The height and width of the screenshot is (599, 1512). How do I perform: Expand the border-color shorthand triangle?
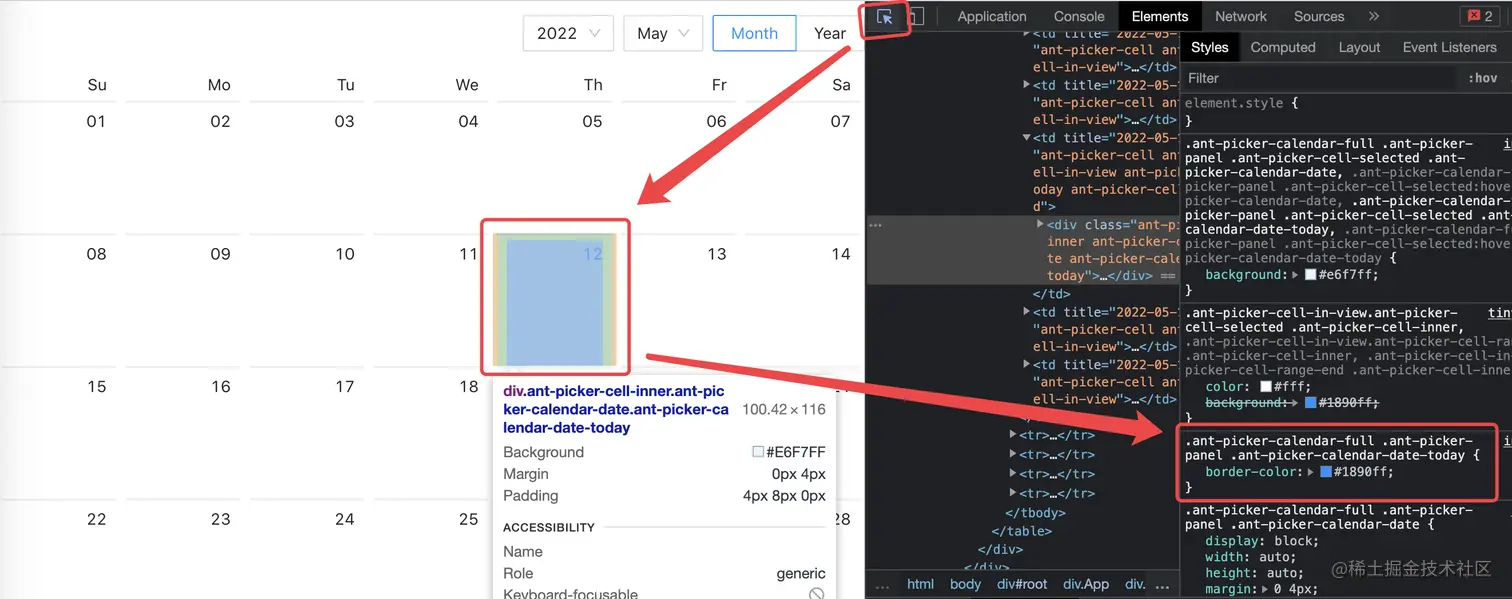click(1311, 472)
